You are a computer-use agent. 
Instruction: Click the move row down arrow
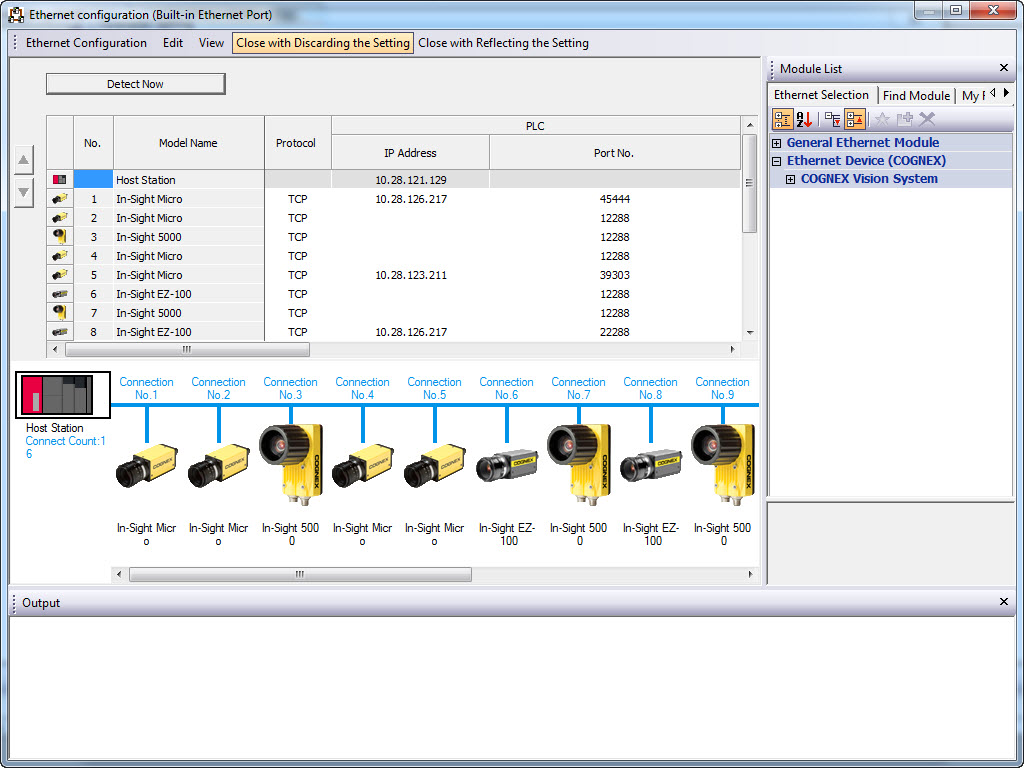coord(24,193)
